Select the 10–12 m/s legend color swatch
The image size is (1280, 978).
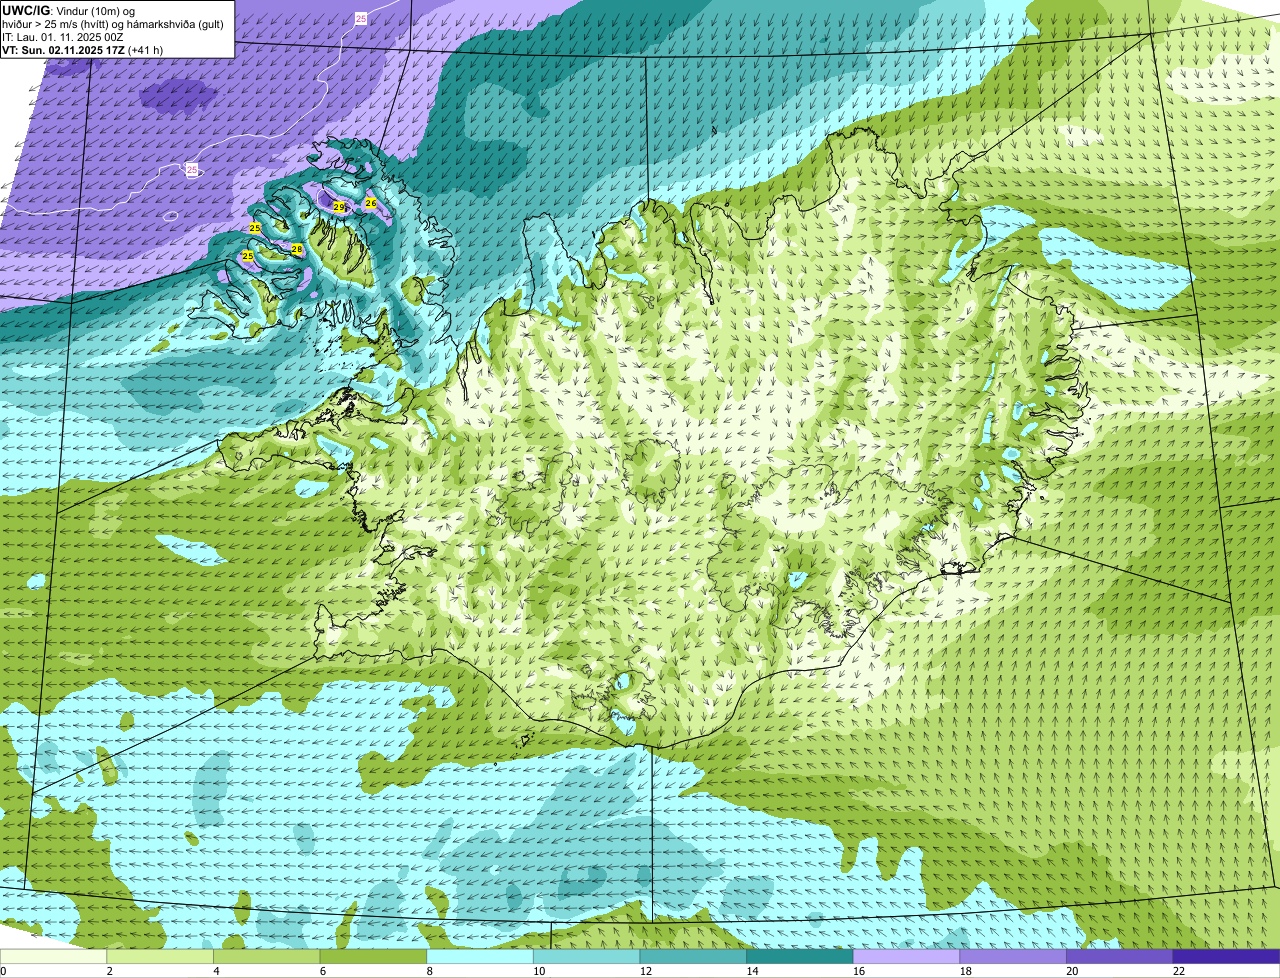pyautogui.click(x=586, y=956)
